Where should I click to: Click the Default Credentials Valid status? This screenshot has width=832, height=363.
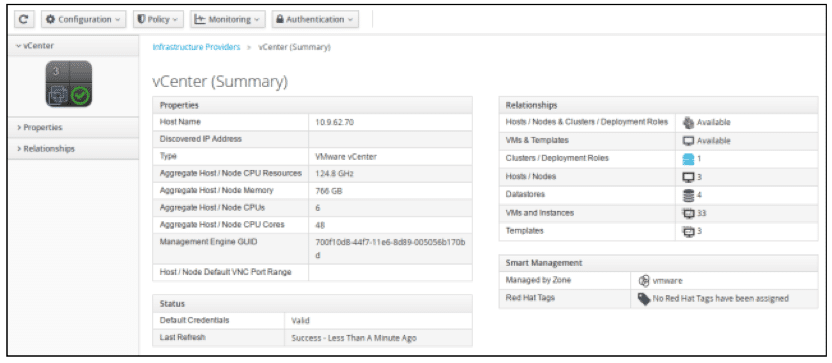tap(300, 321)
